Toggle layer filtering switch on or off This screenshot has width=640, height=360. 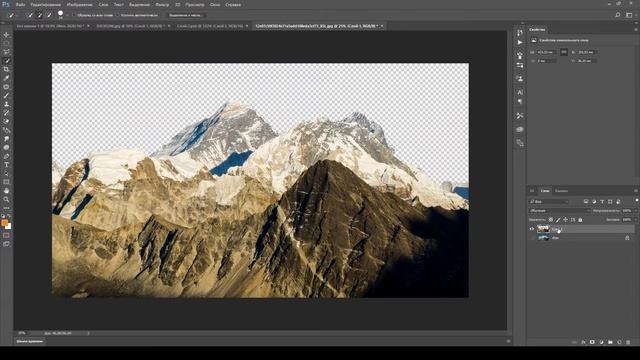(x=636, y=201)
